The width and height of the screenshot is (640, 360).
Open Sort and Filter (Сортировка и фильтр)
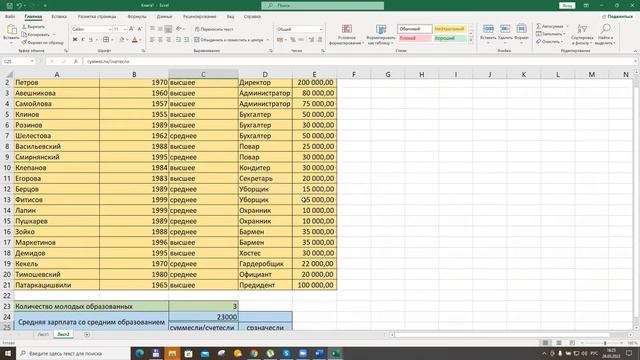point(582,34)
